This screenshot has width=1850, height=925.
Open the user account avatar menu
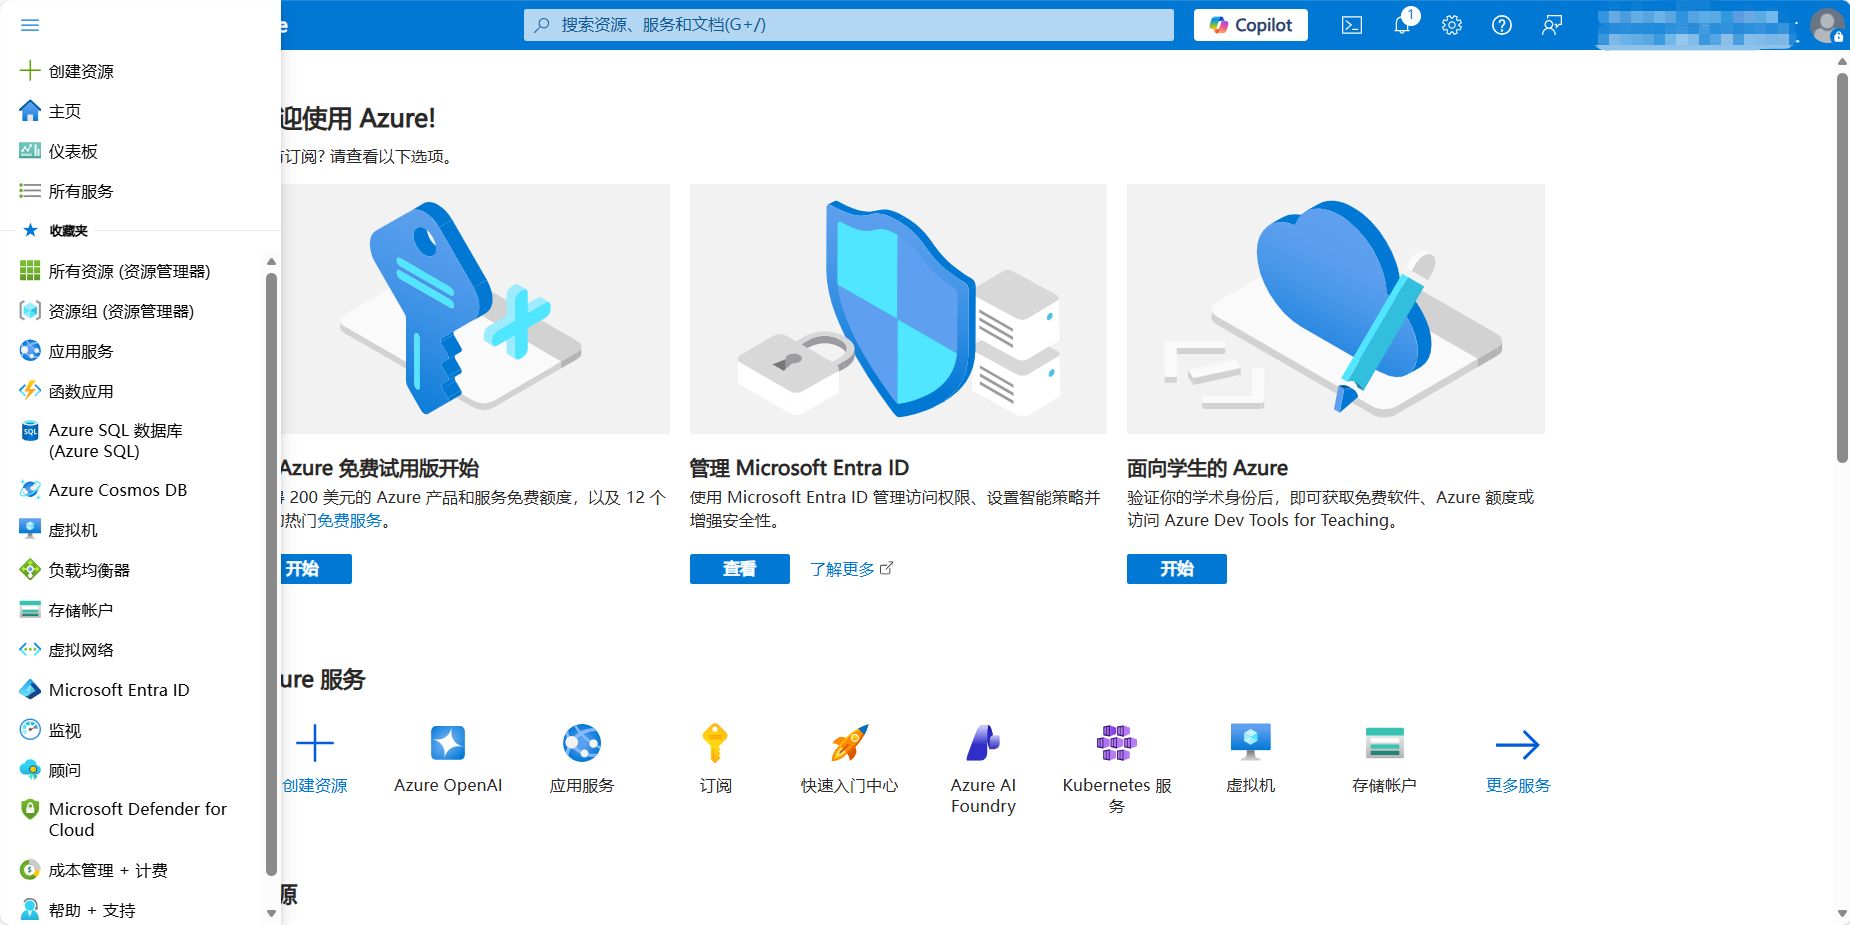[x=1826, y=25]
